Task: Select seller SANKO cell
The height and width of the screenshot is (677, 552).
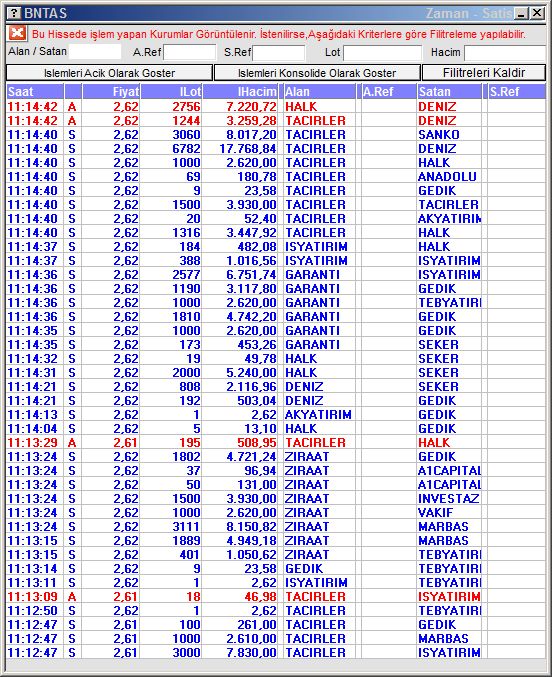Action: [x=449, y=135]
